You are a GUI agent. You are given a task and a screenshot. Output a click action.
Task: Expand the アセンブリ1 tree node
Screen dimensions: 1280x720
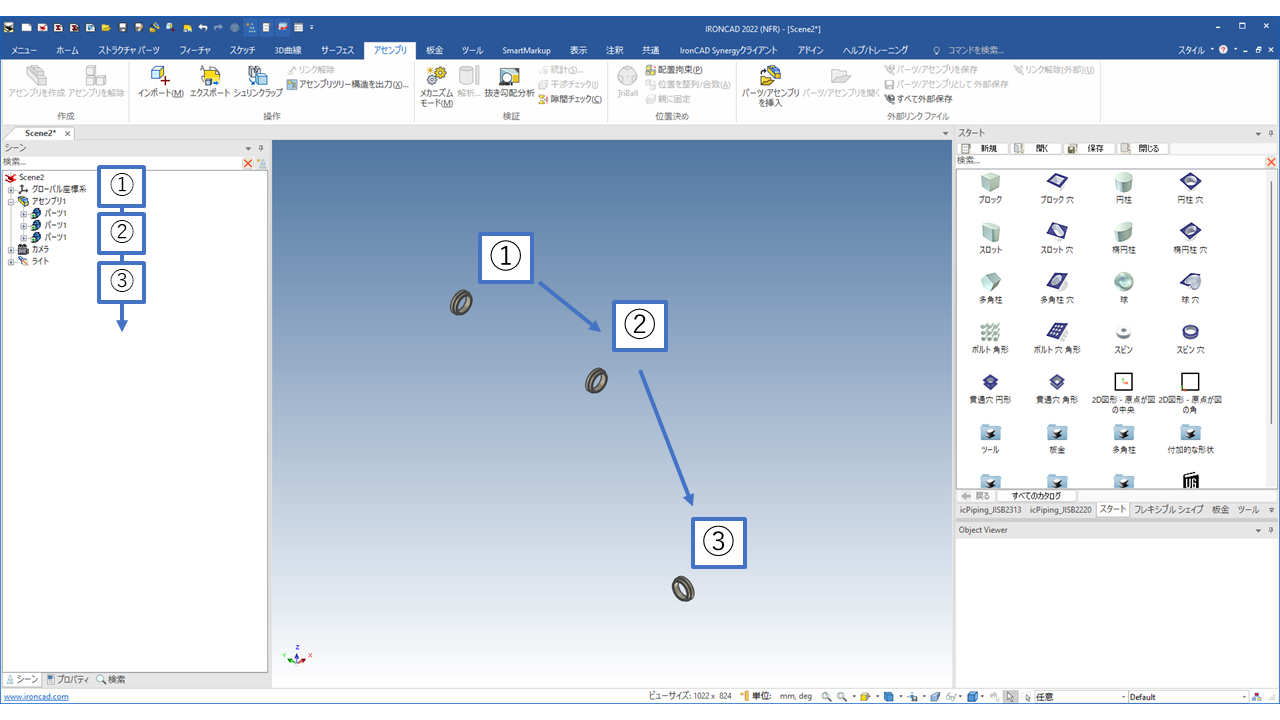pos(10,201)
